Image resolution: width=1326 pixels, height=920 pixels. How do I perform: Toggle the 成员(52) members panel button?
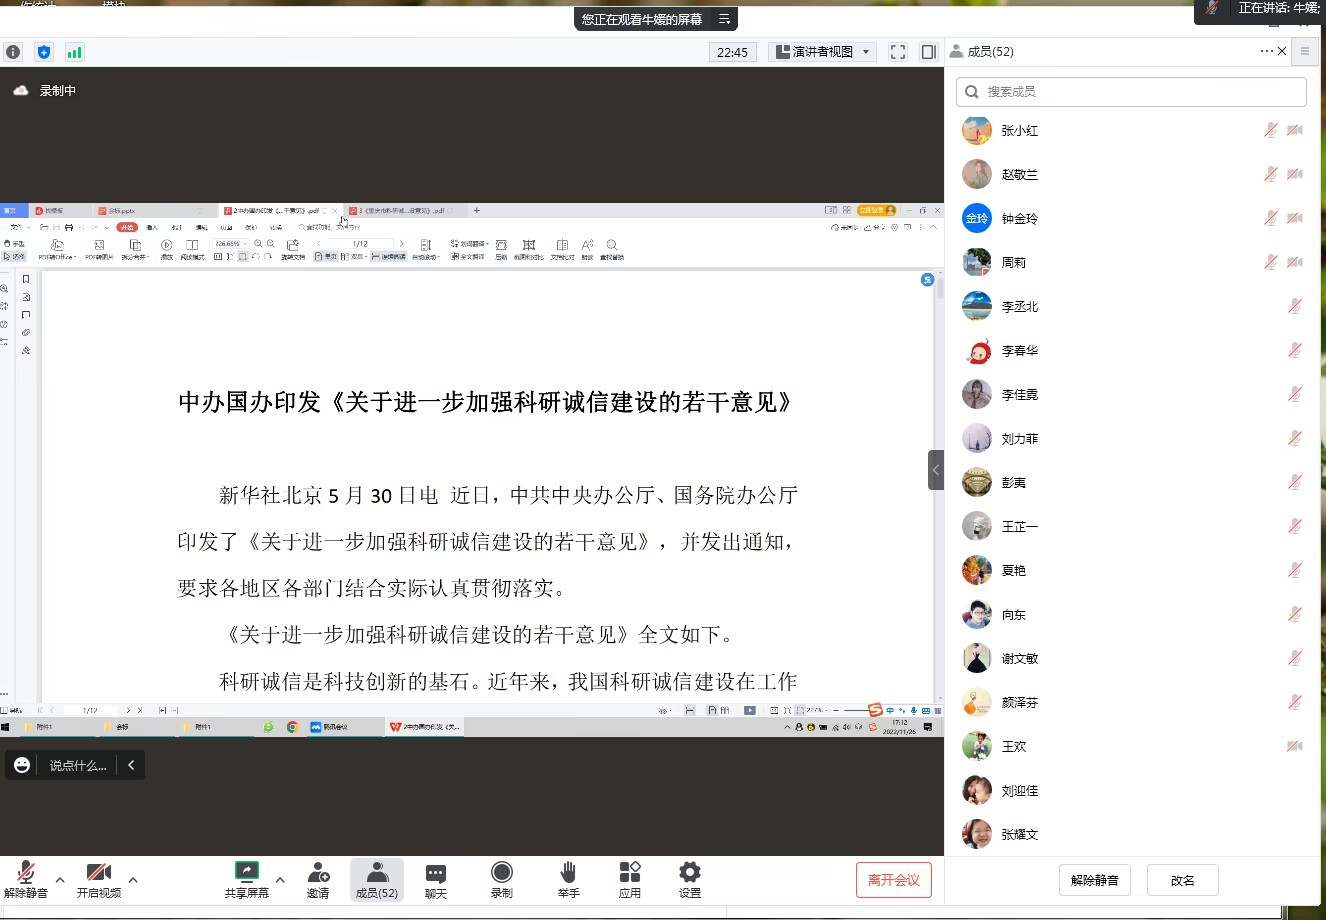click(x=377, y=880)
